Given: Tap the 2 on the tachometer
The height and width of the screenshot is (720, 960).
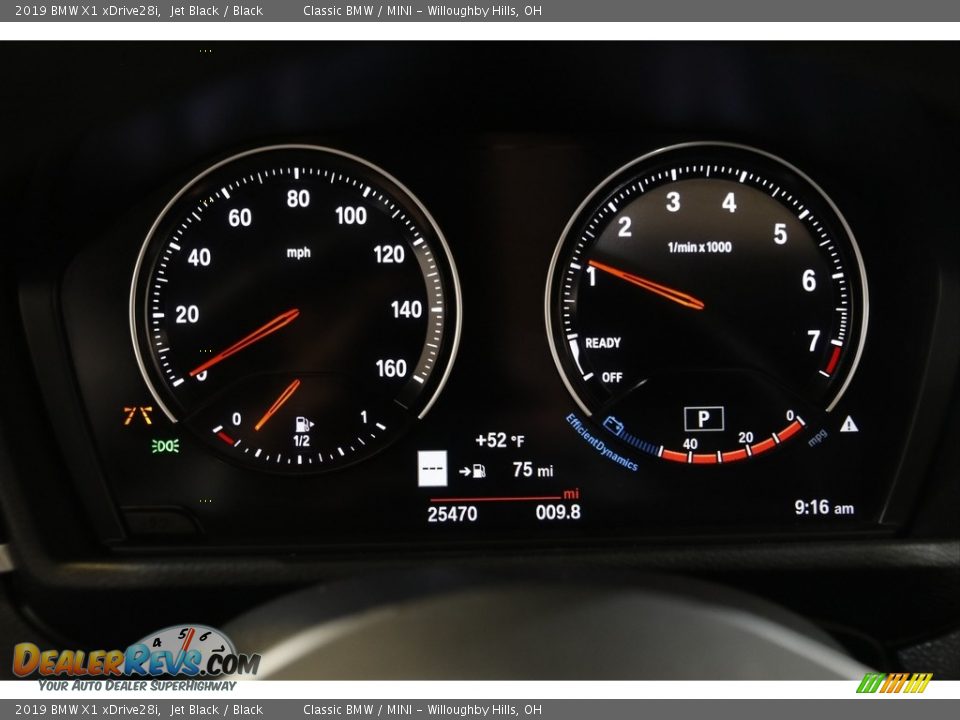Looking at the screenshot, I should pos(624,227).
